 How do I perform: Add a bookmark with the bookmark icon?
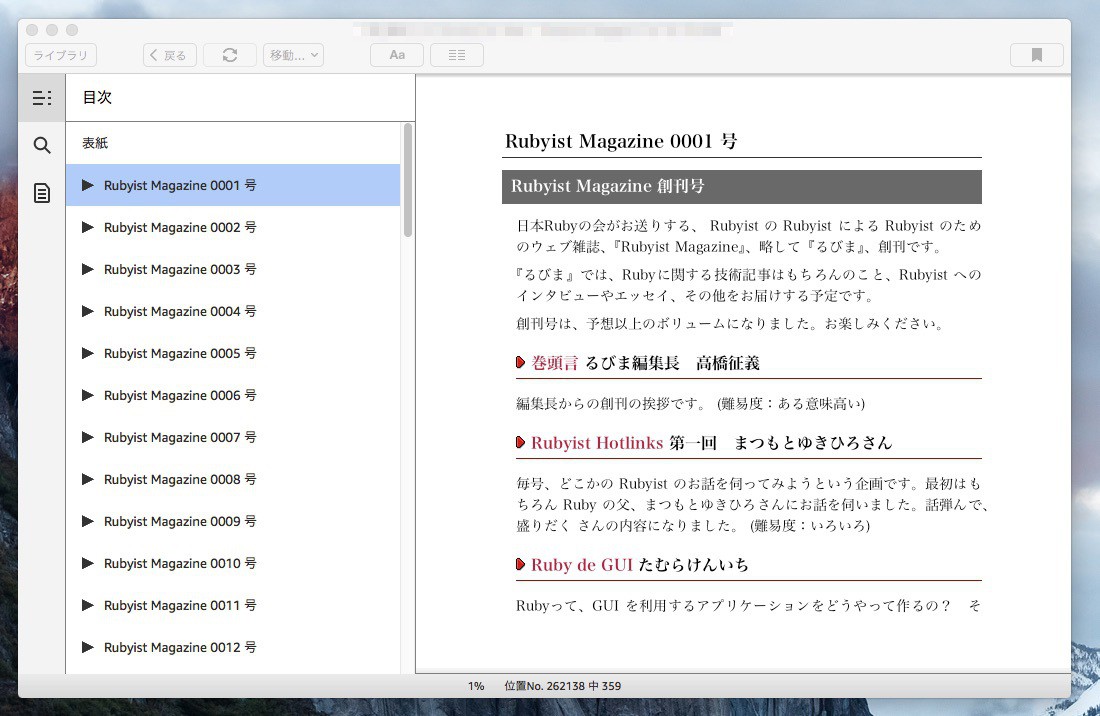coord(1036,56)
